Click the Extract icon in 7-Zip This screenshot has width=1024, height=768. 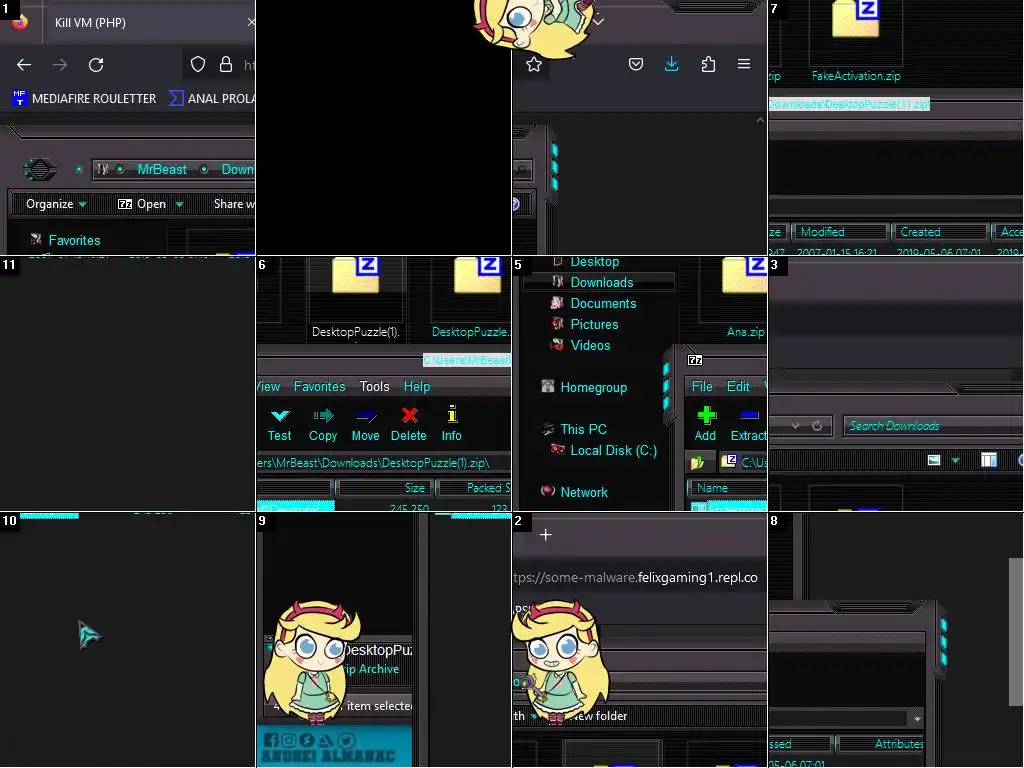tap(748, 424)
